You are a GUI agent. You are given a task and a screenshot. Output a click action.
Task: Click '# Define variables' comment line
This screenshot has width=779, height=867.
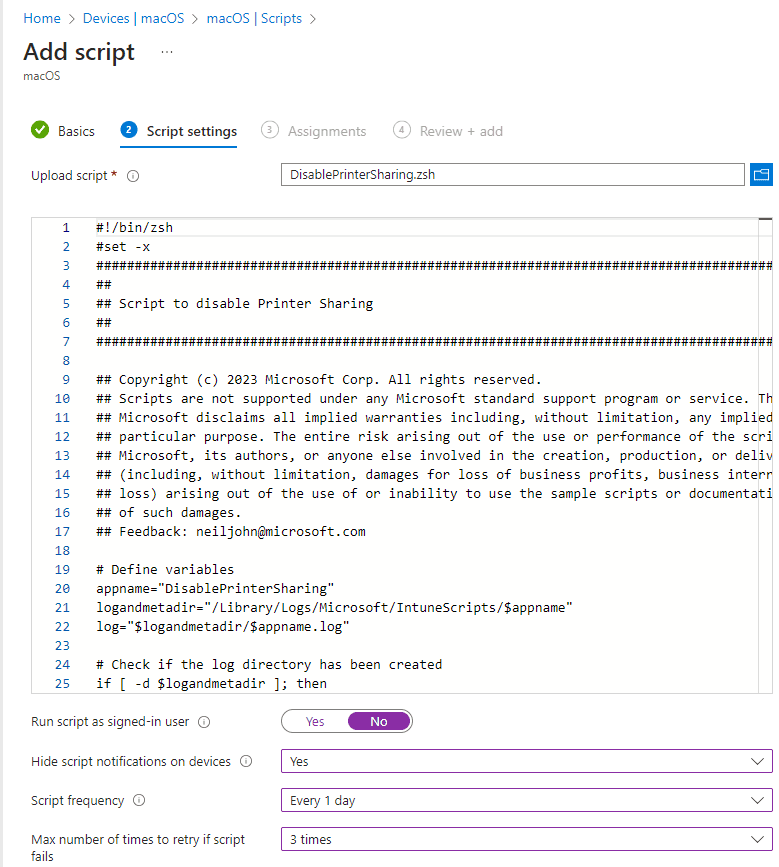tap(165, 570)
